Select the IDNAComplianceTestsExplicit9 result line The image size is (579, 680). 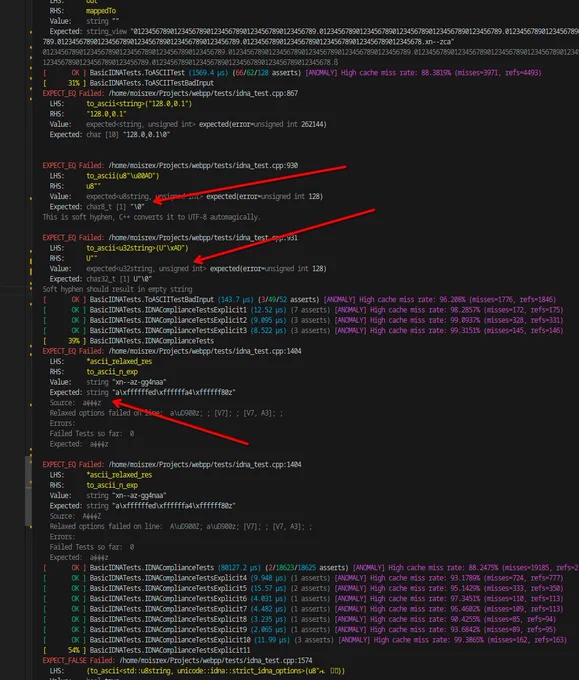coord(299,629)
